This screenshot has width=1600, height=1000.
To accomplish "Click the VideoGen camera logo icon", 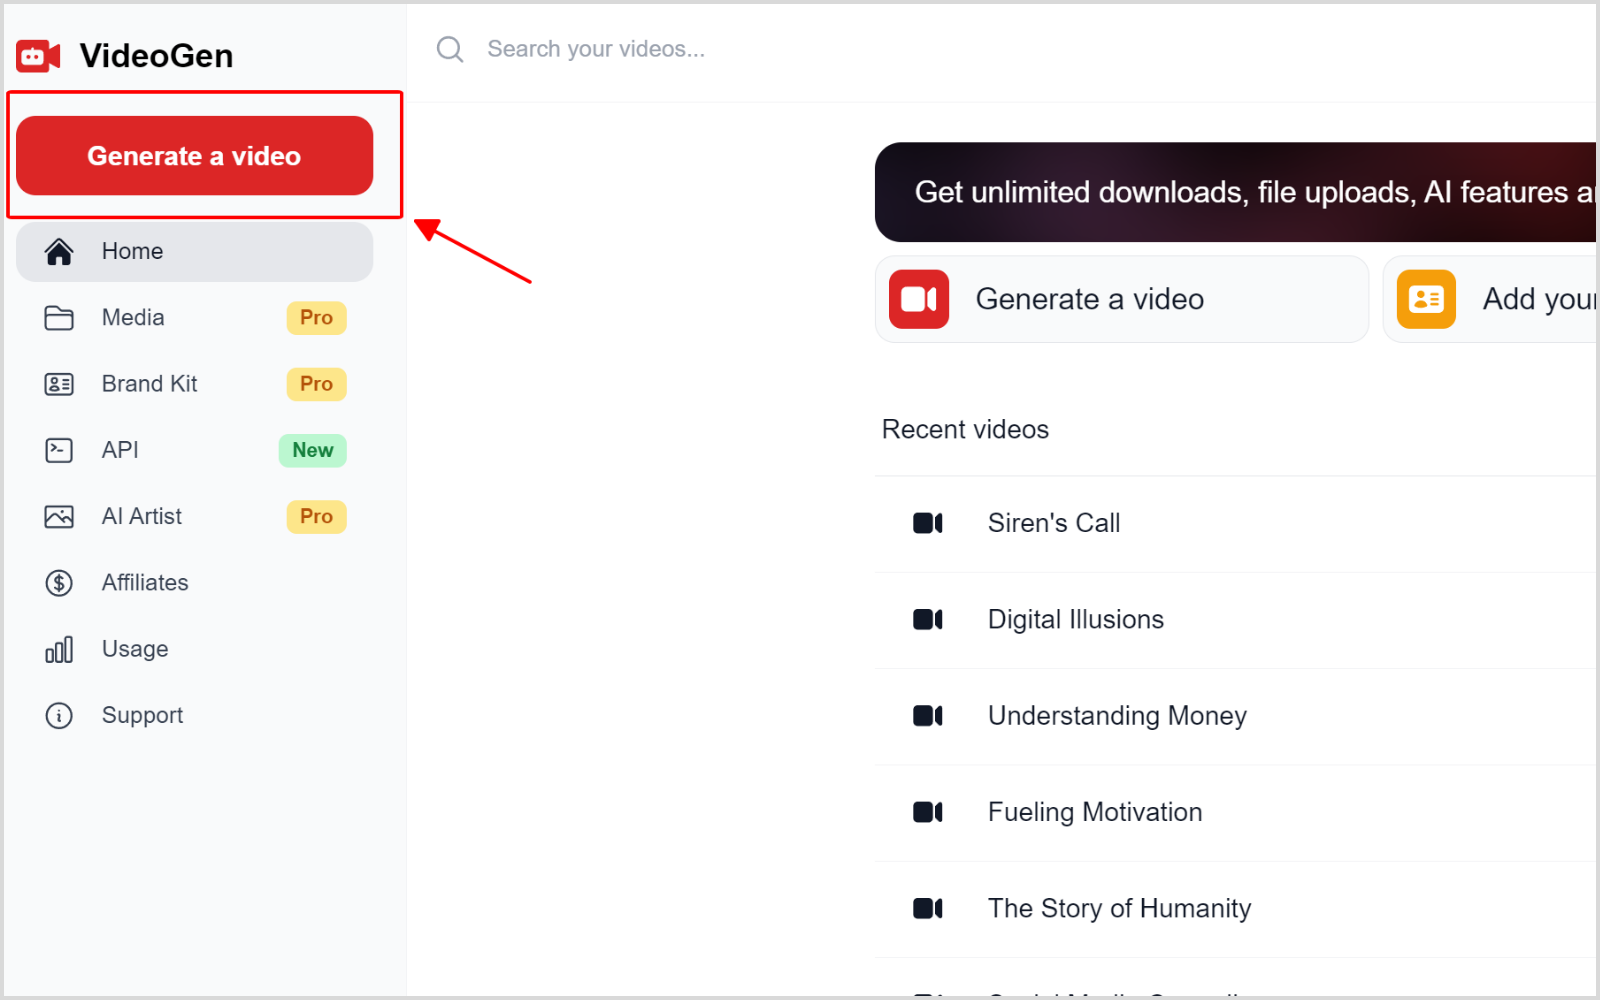I will pyautogui.click(x=38, y=56).
